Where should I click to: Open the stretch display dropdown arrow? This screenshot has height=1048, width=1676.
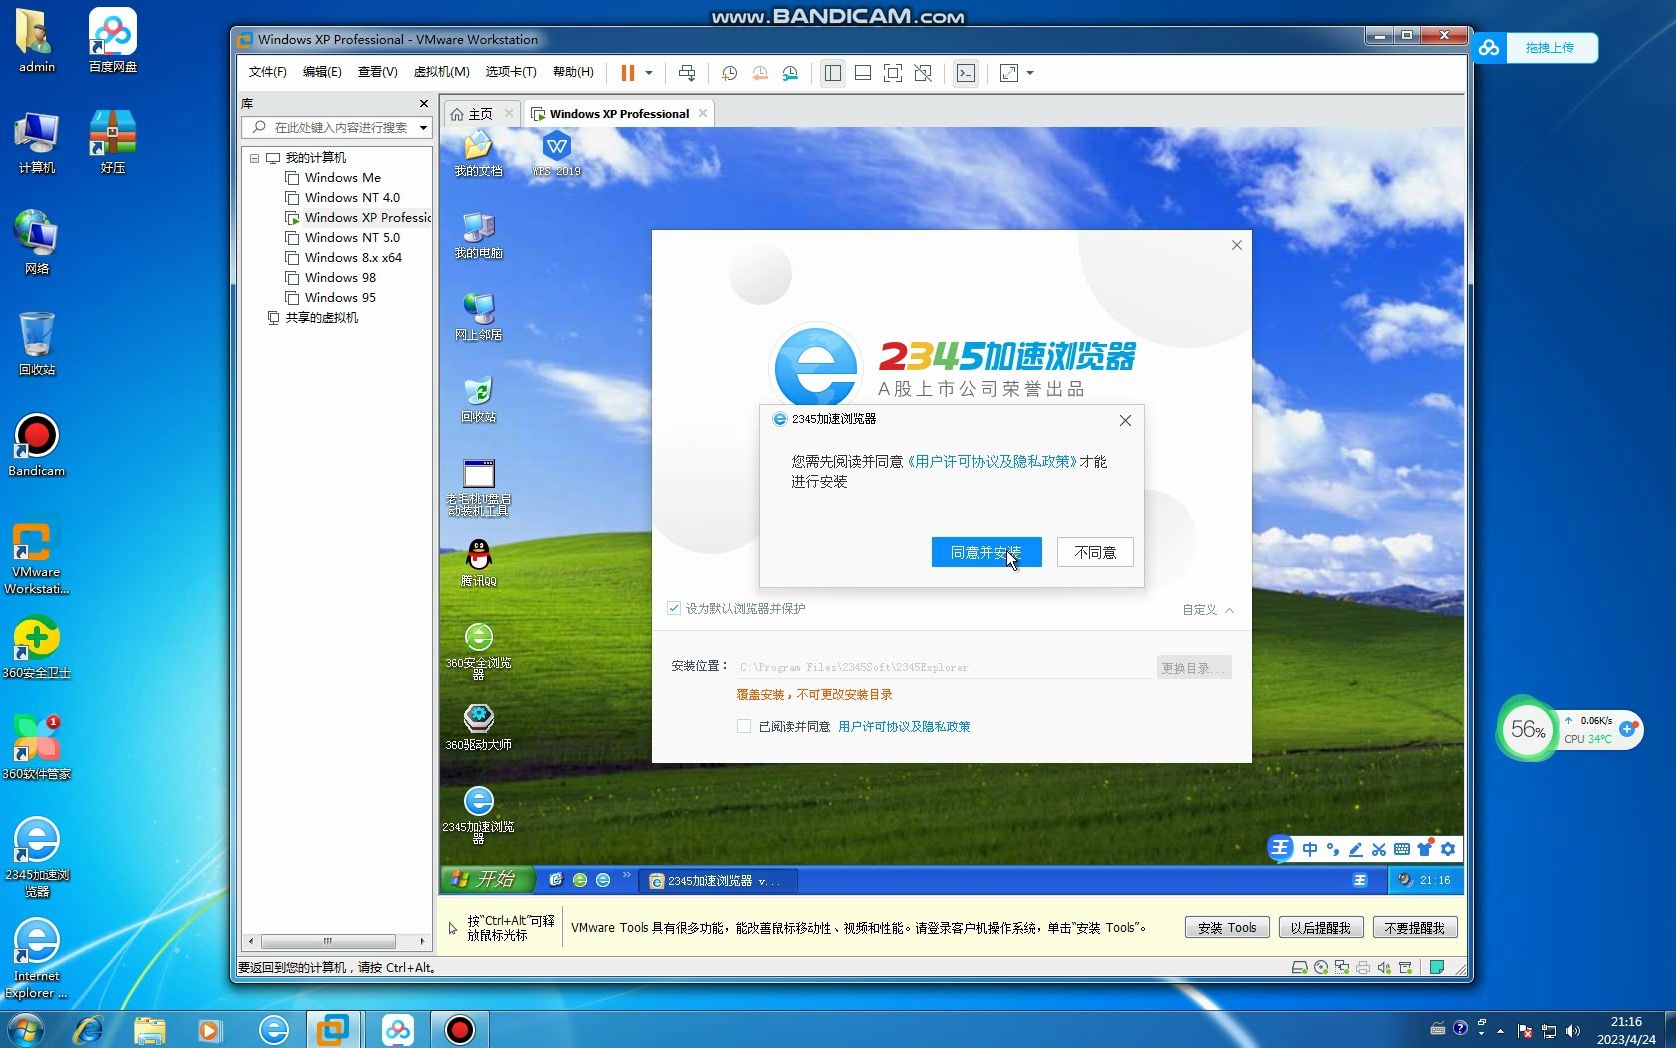(1030, 73)
